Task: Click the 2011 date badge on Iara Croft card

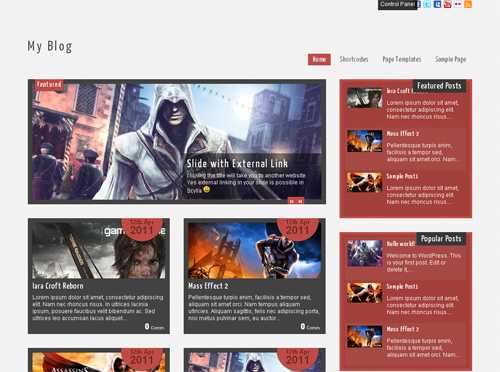Action: [x=142, y=229]
